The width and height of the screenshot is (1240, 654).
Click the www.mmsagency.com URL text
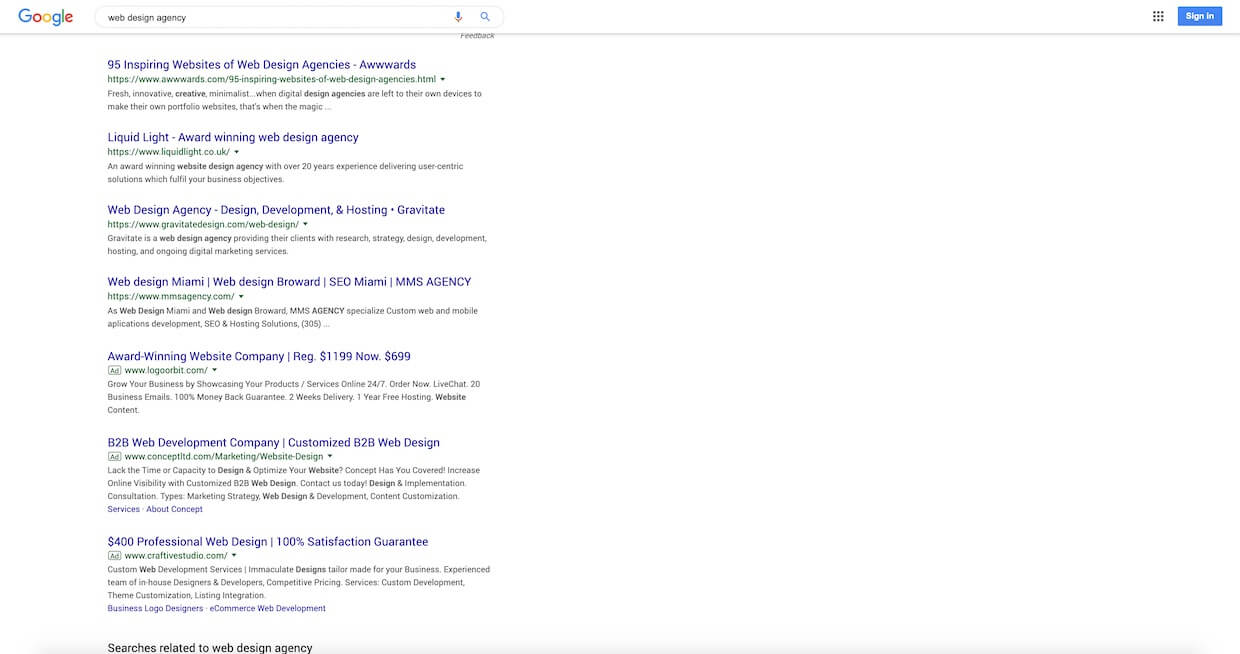point(171,296)
